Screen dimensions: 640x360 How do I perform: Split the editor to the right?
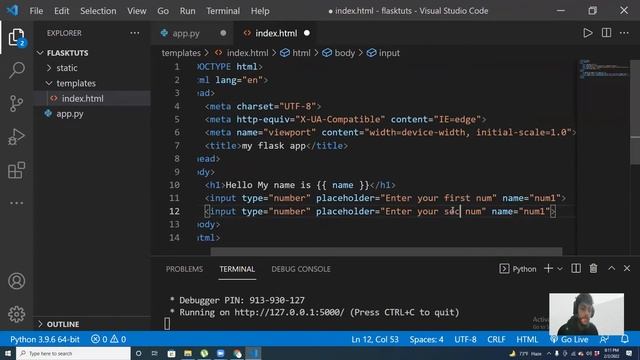pos(607,33)
